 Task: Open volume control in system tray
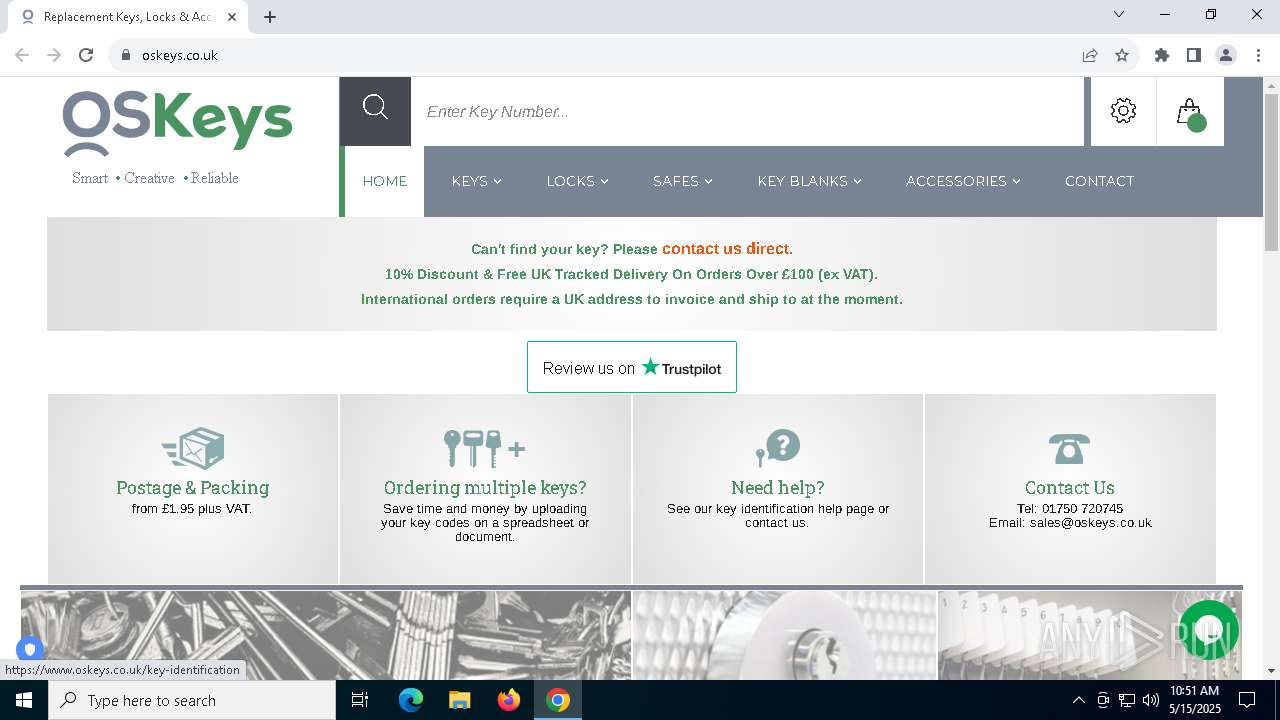click(1151, 700)
